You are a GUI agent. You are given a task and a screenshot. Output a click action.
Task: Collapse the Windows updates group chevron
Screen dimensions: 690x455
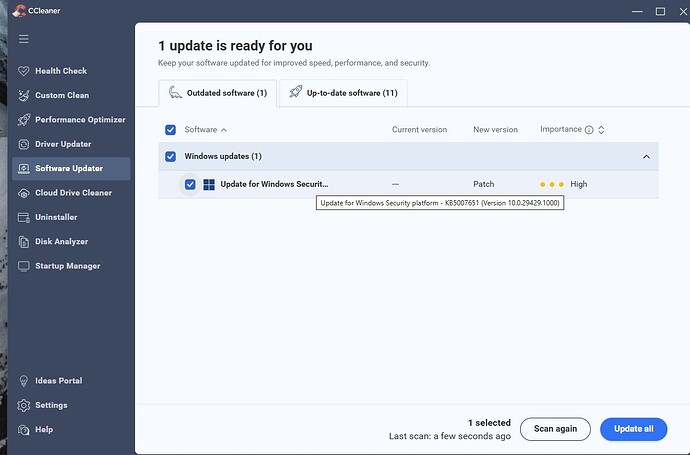[x=646, y=157]
